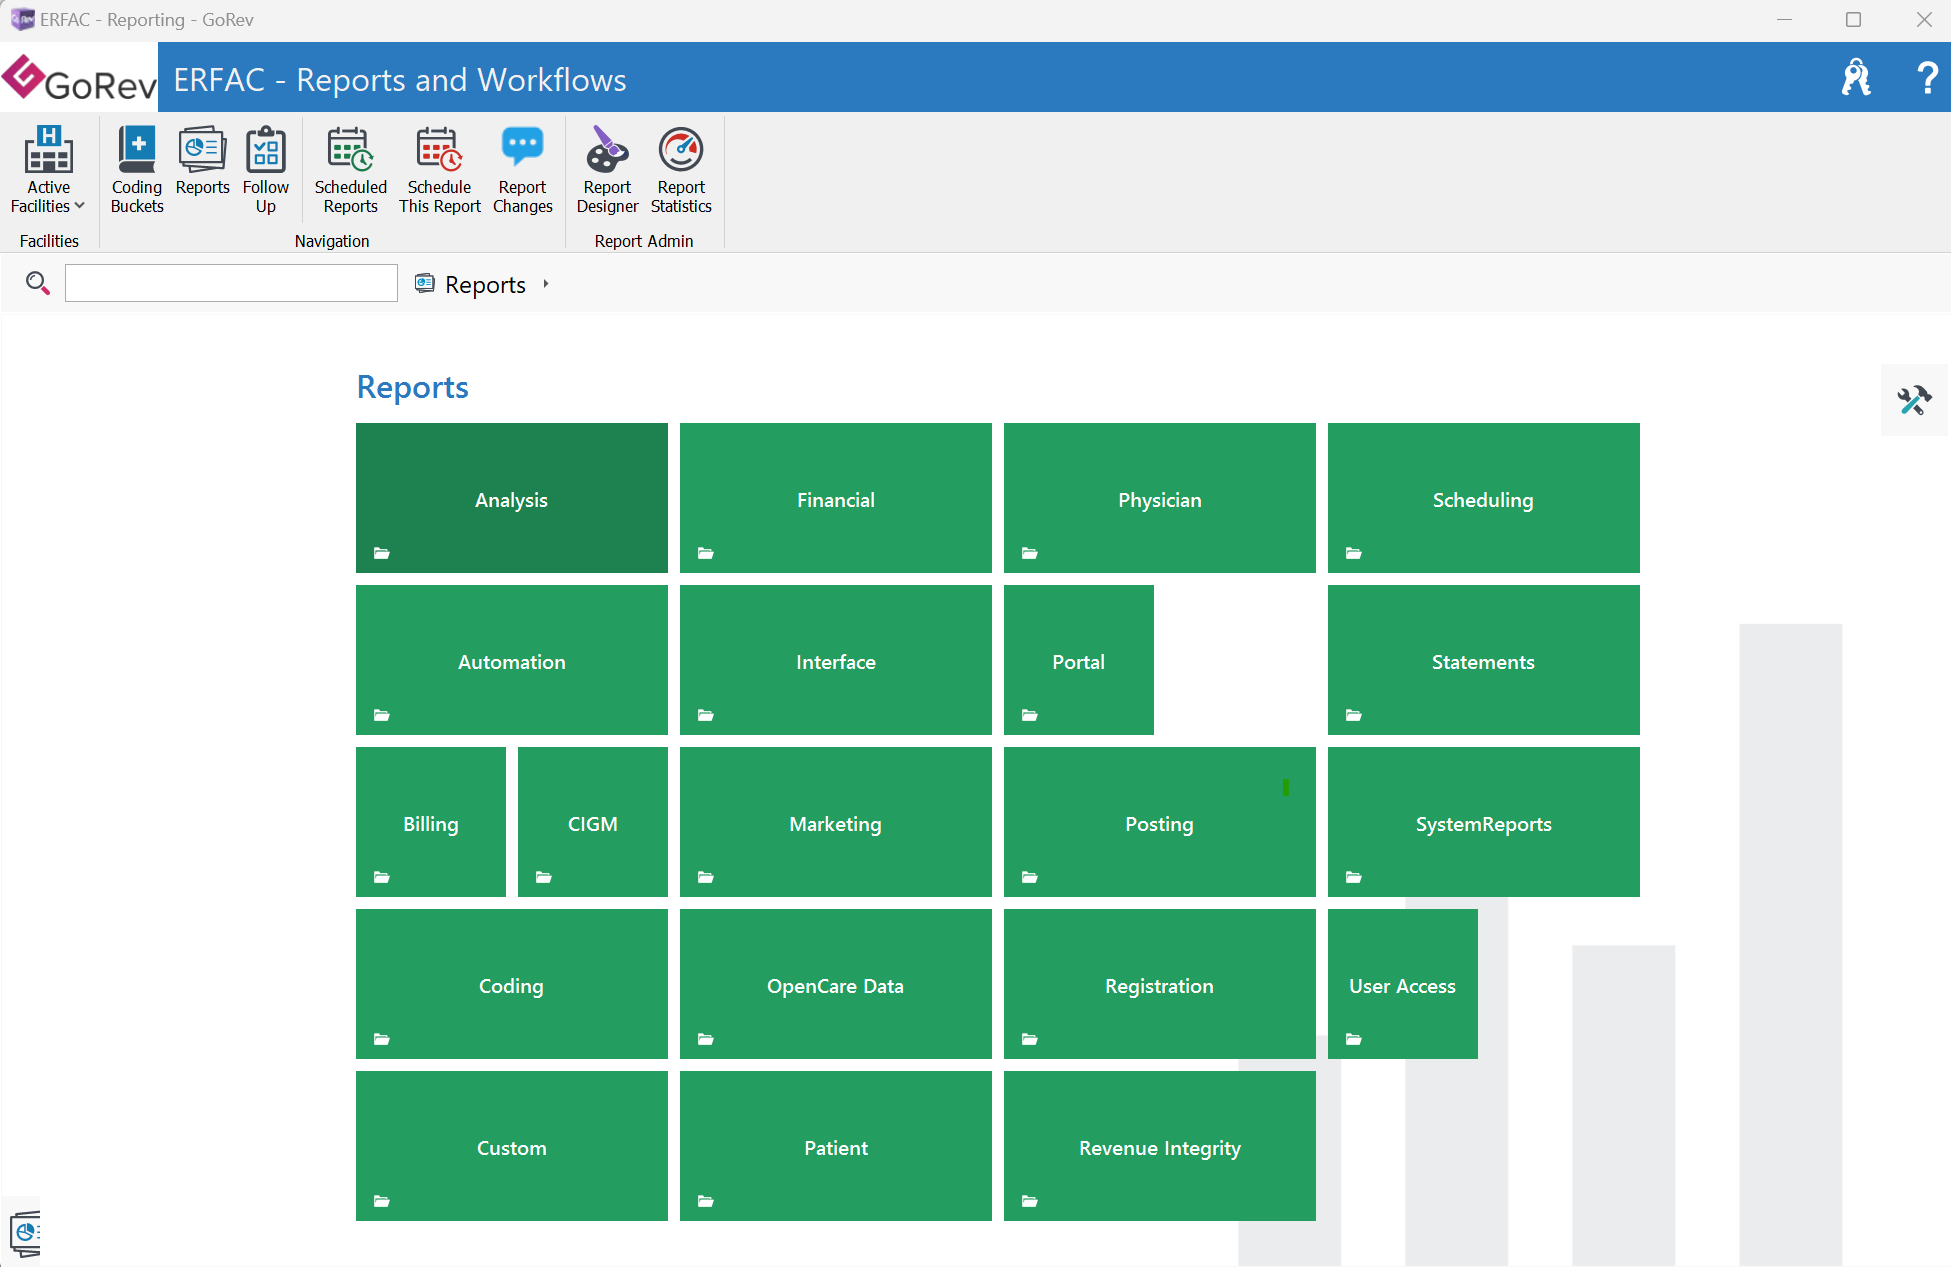Open the Posting report folder tile

tap(1160, 822)
